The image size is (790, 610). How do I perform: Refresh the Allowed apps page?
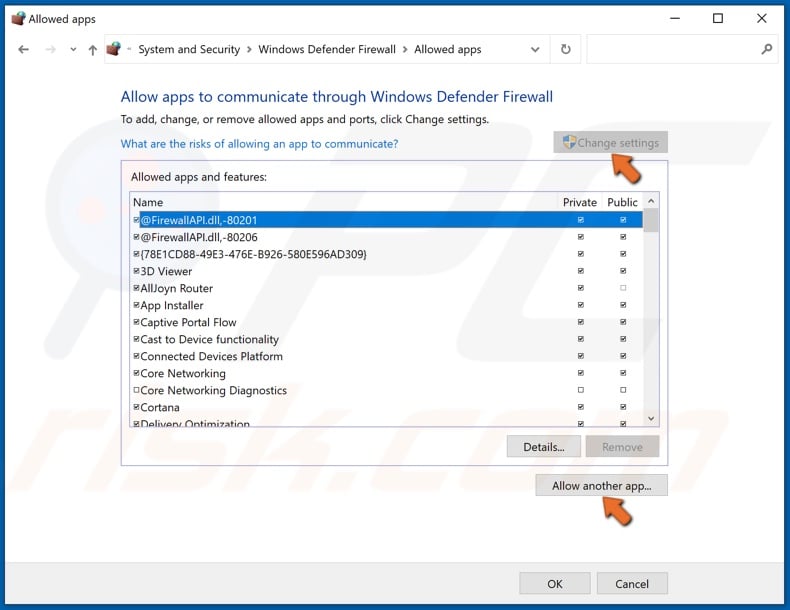(566, 49)
